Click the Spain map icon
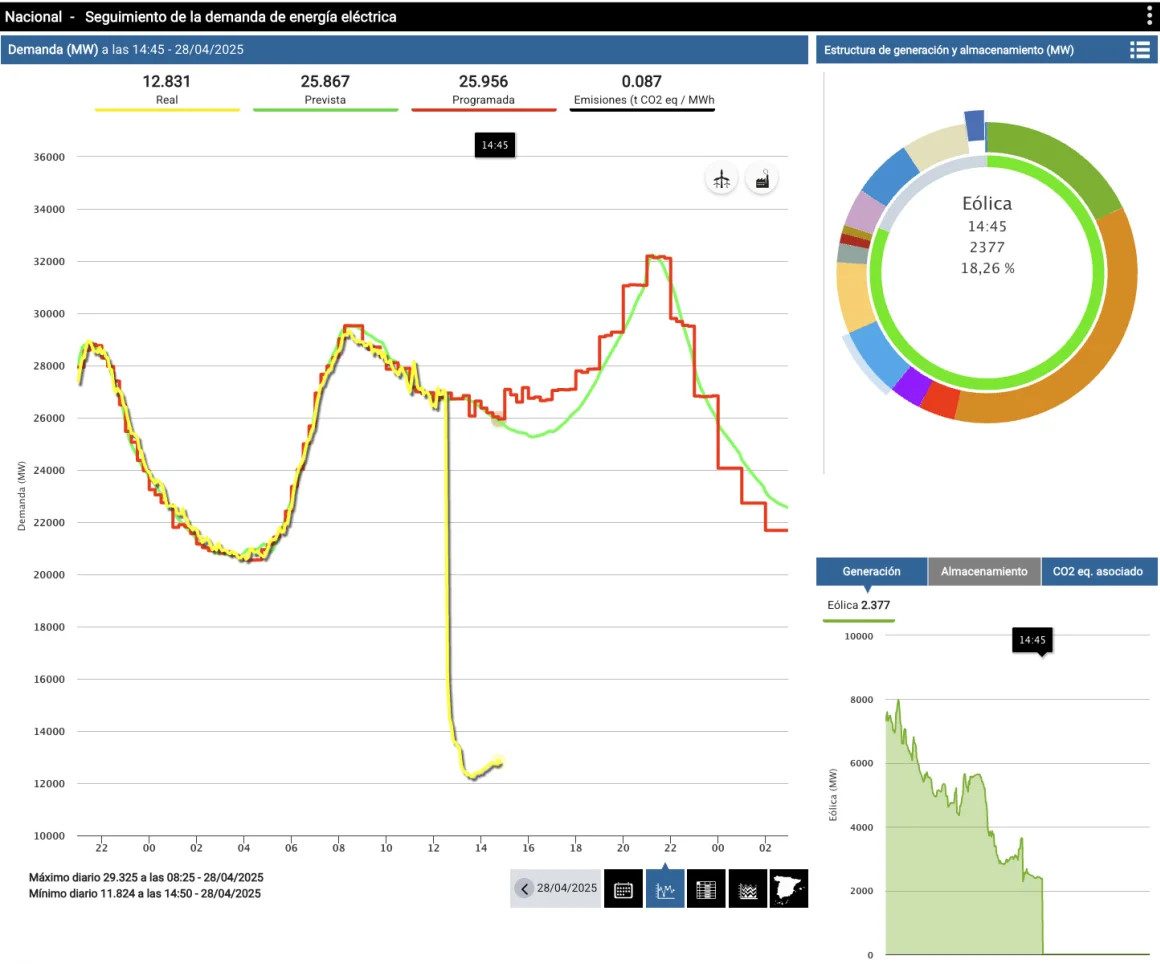Screen dimensions: 1160x964 pyautogui.click(x=788, y=888)
